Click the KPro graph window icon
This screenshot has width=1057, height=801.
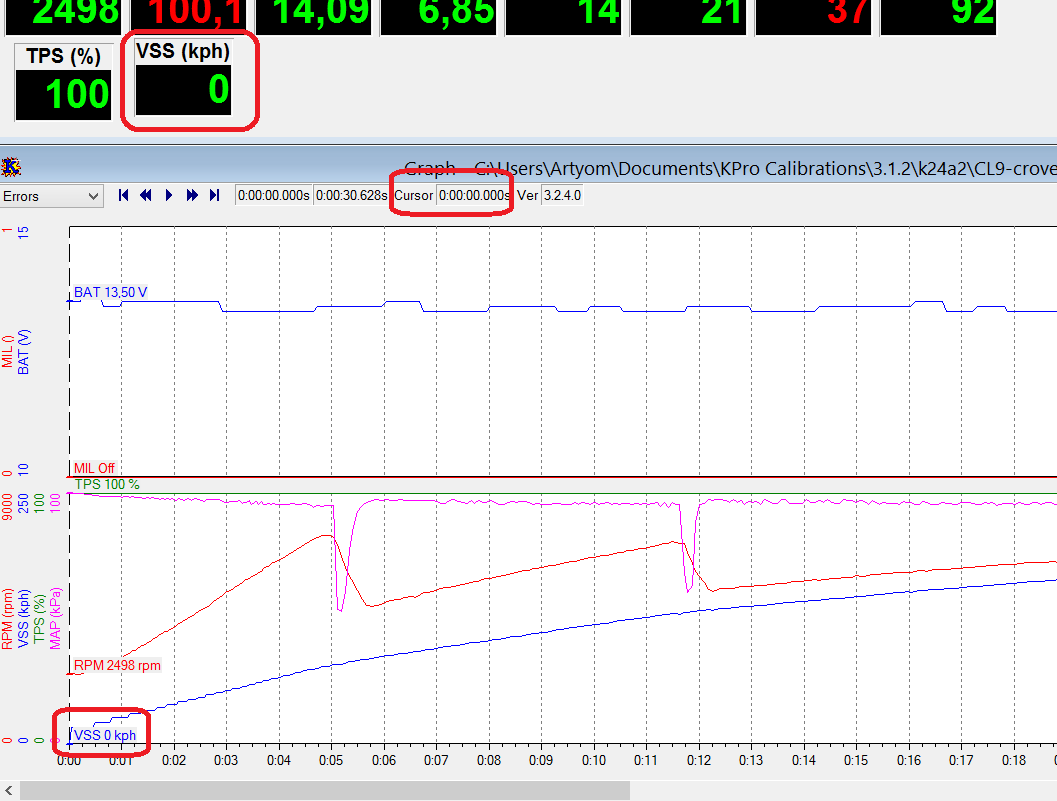pyautogui.click(x=11, y=166)
